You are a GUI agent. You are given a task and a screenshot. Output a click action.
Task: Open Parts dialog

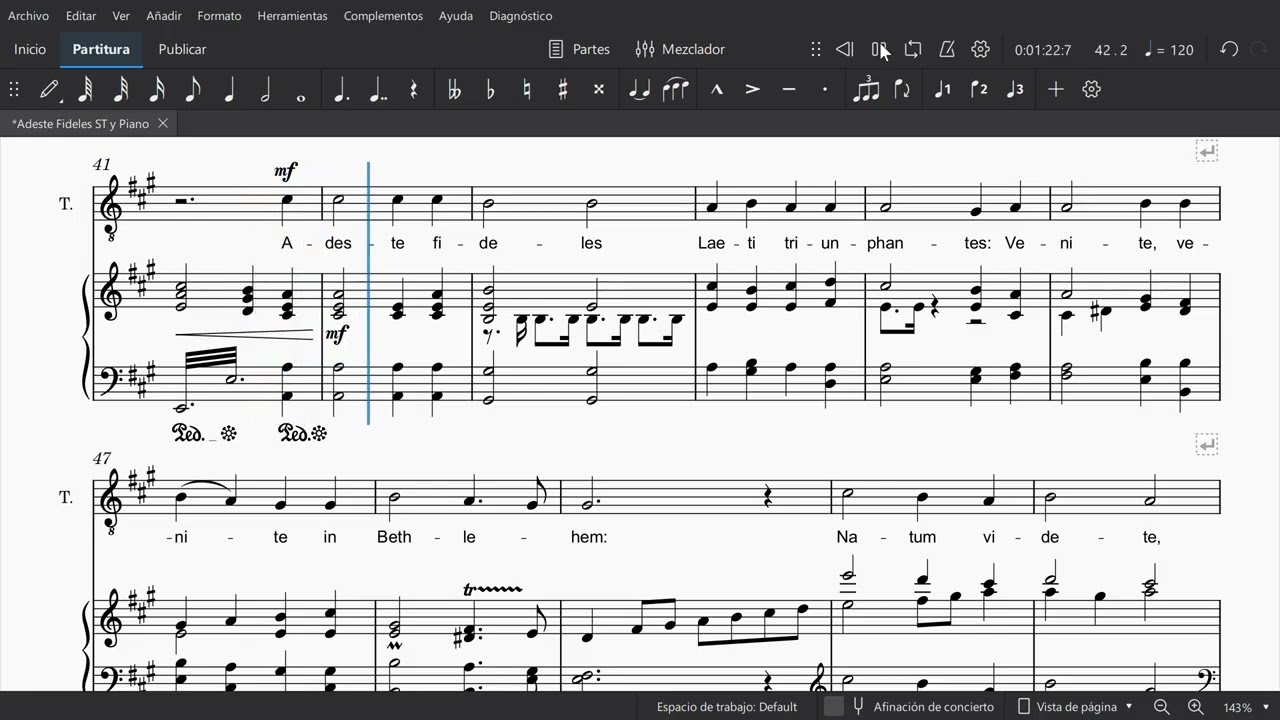(579, 49)
